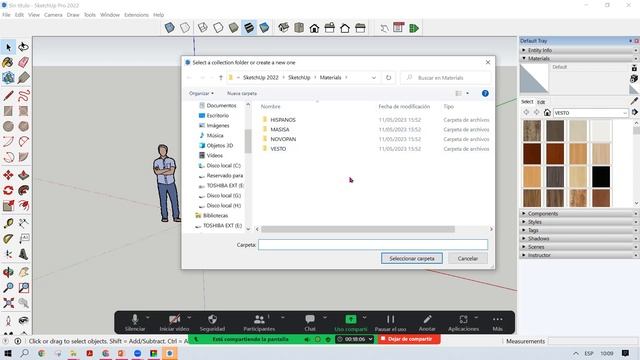Click the Seleccionar carpeta button
Viewport: 640px width, 360px height.
pyautogui.click(x=412, y=258)
